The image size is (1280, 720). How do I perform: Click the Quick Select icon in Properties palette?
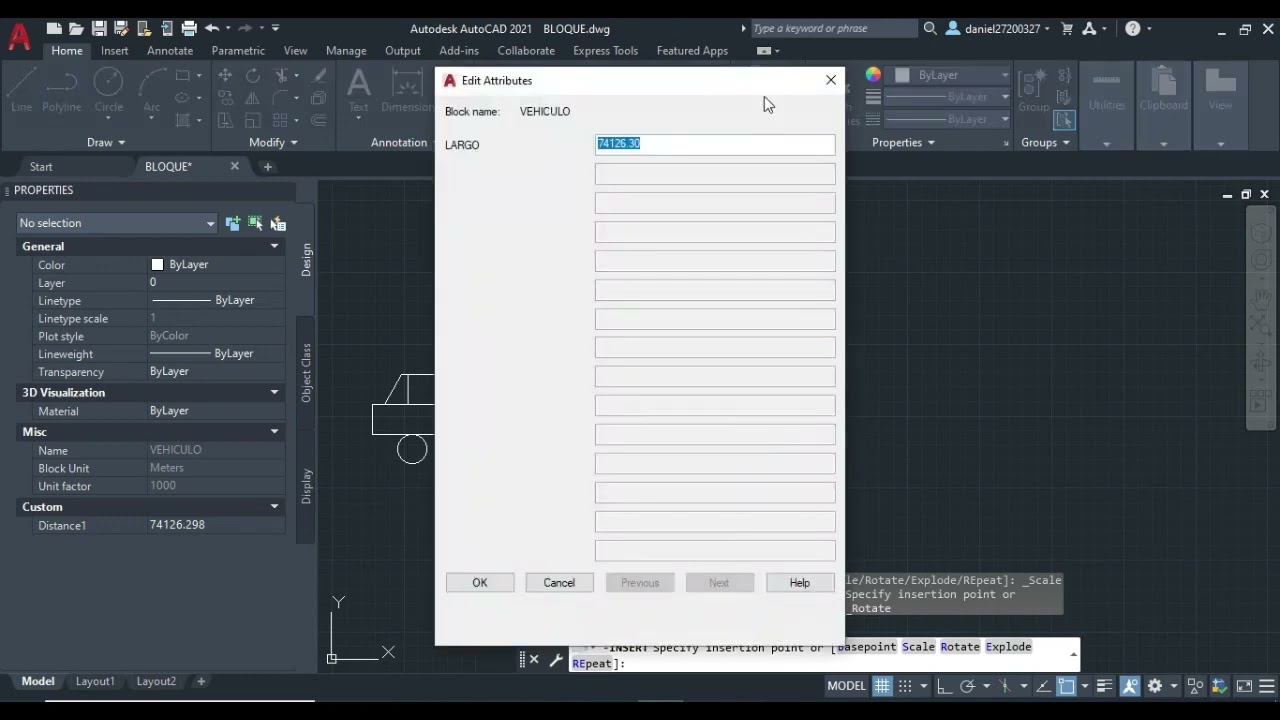click(x=278, y=223)
